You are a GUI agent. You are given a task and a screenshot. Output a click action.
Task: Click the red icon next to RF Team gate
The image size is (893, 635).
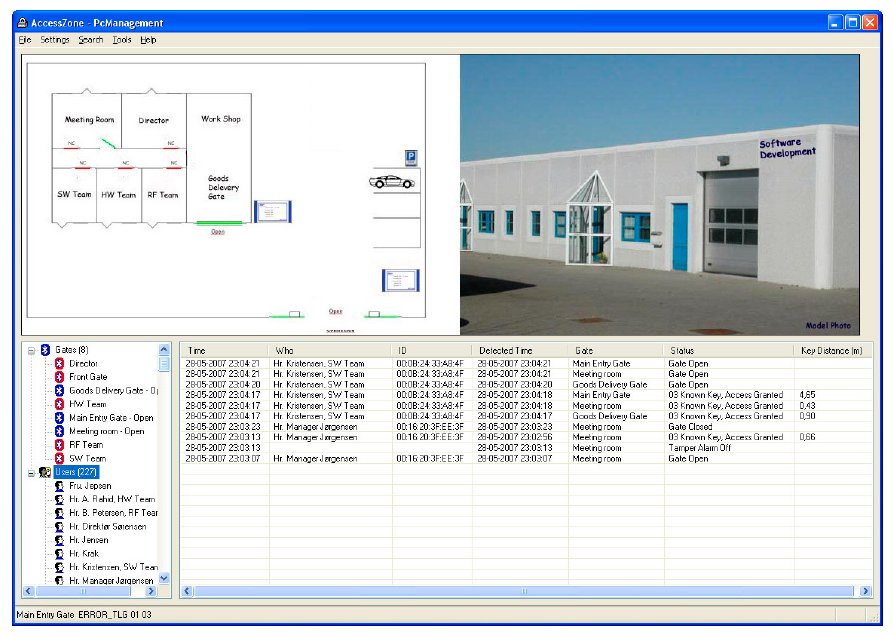59,445
